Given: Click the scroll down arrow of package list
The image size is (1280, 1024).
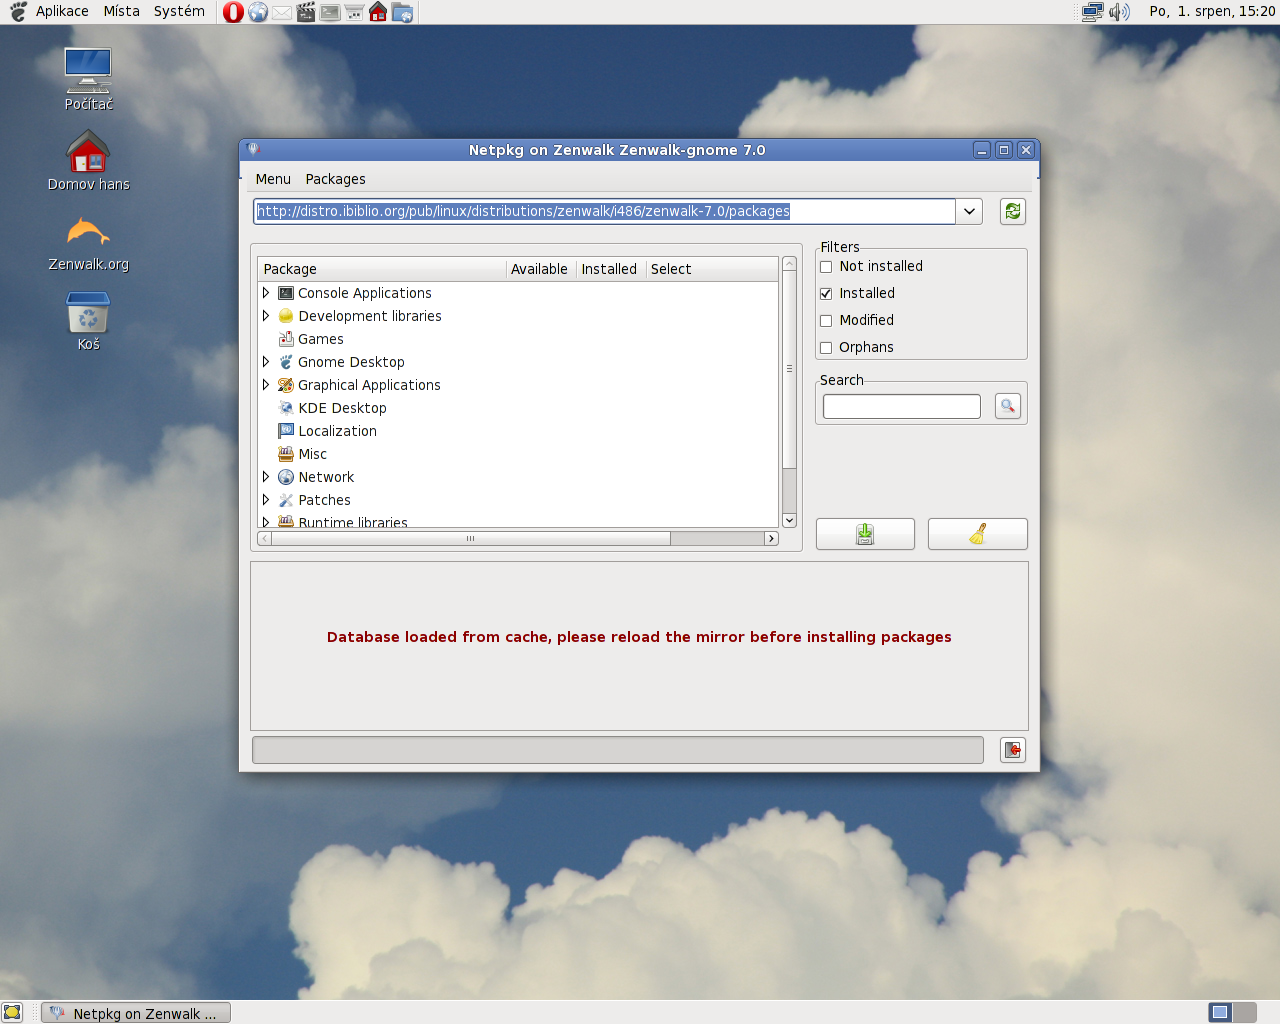Looking at the screenshot, I should point(790,520).
